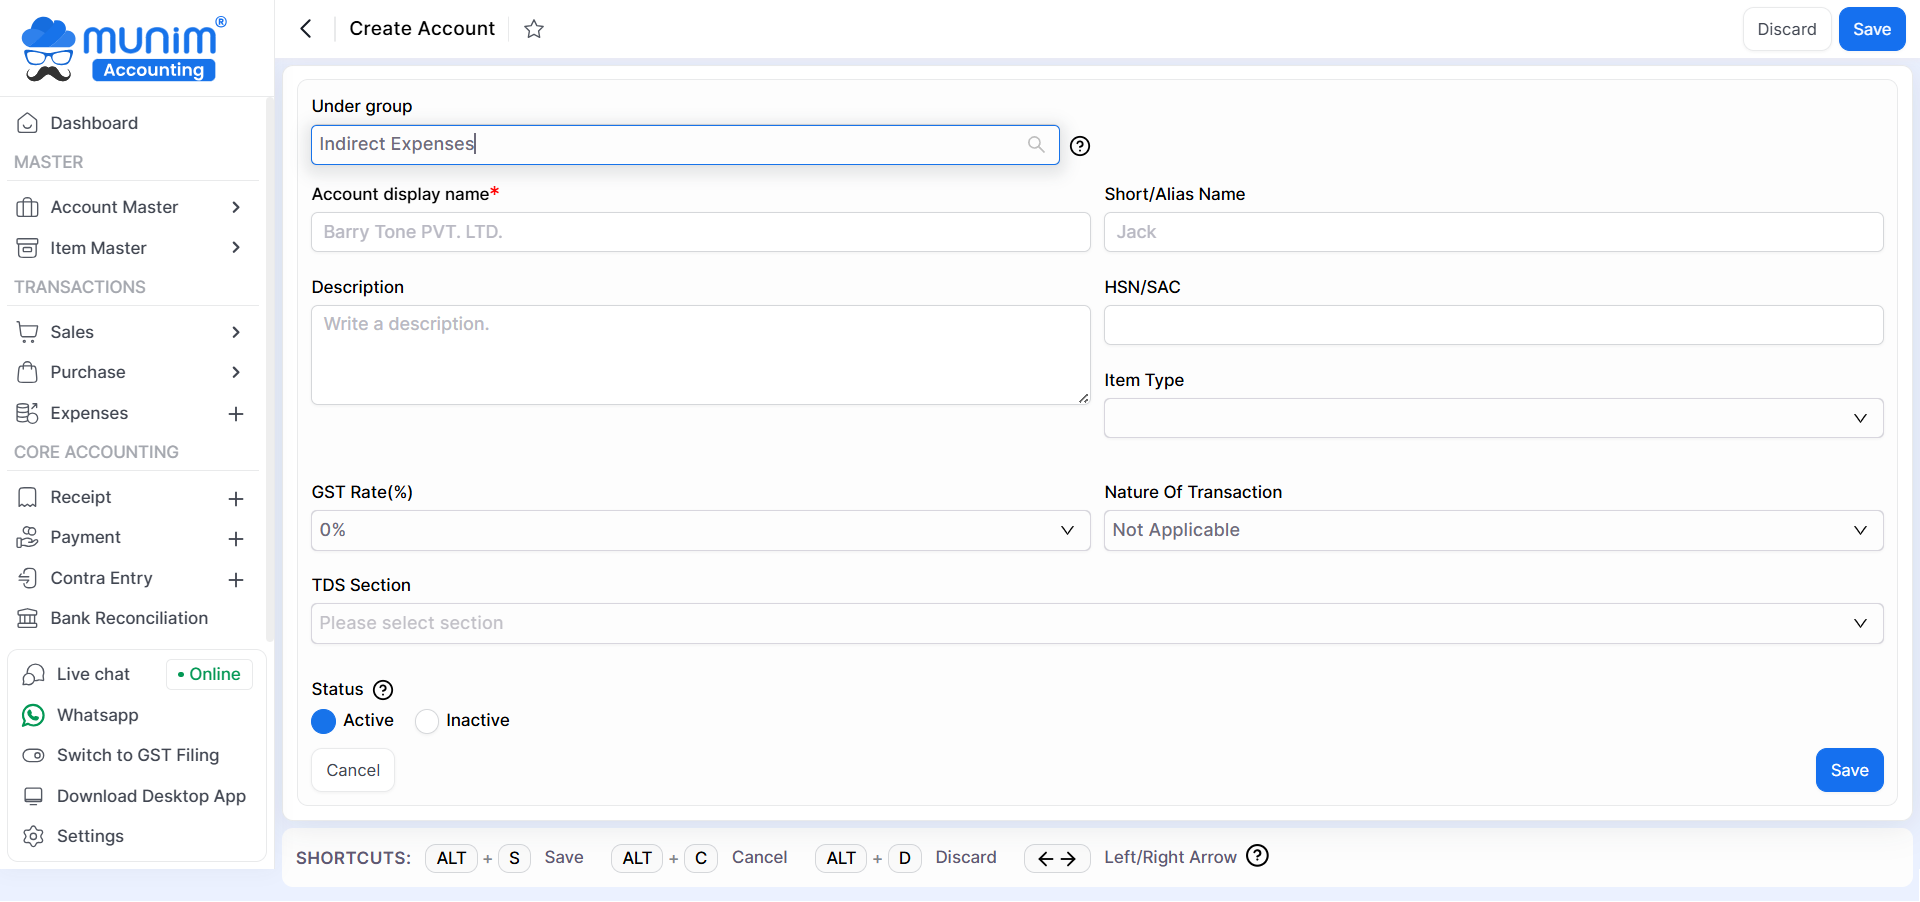Open Bank Reconciliation from sidebar
Image resolution: width=1920 pixels, height=902 pixels.
[129, 618]
